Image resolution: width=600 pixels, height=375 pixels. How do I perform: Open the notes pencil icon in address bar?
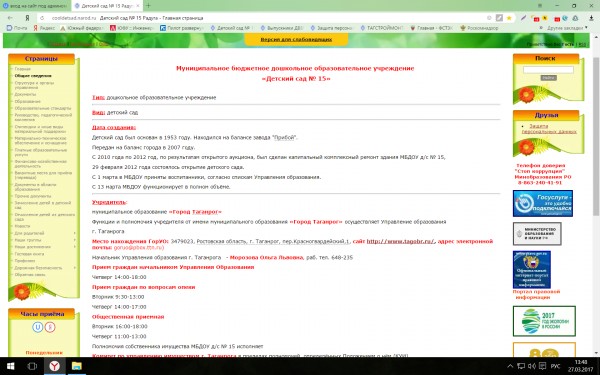tap(499, 18)
